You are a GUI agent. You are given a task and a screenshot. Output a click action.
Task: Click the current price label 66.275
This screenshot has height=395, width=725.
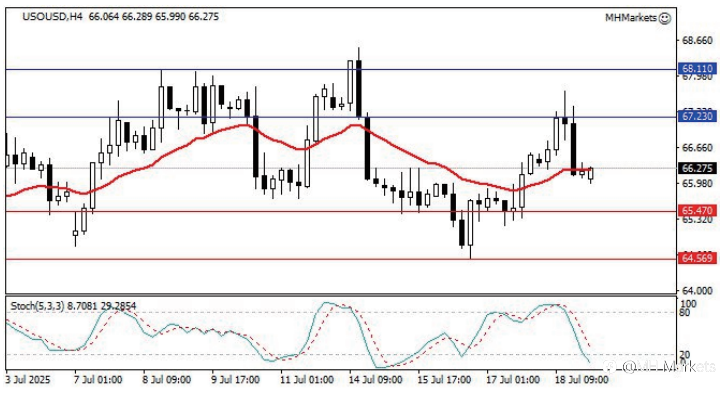point(697,168)
